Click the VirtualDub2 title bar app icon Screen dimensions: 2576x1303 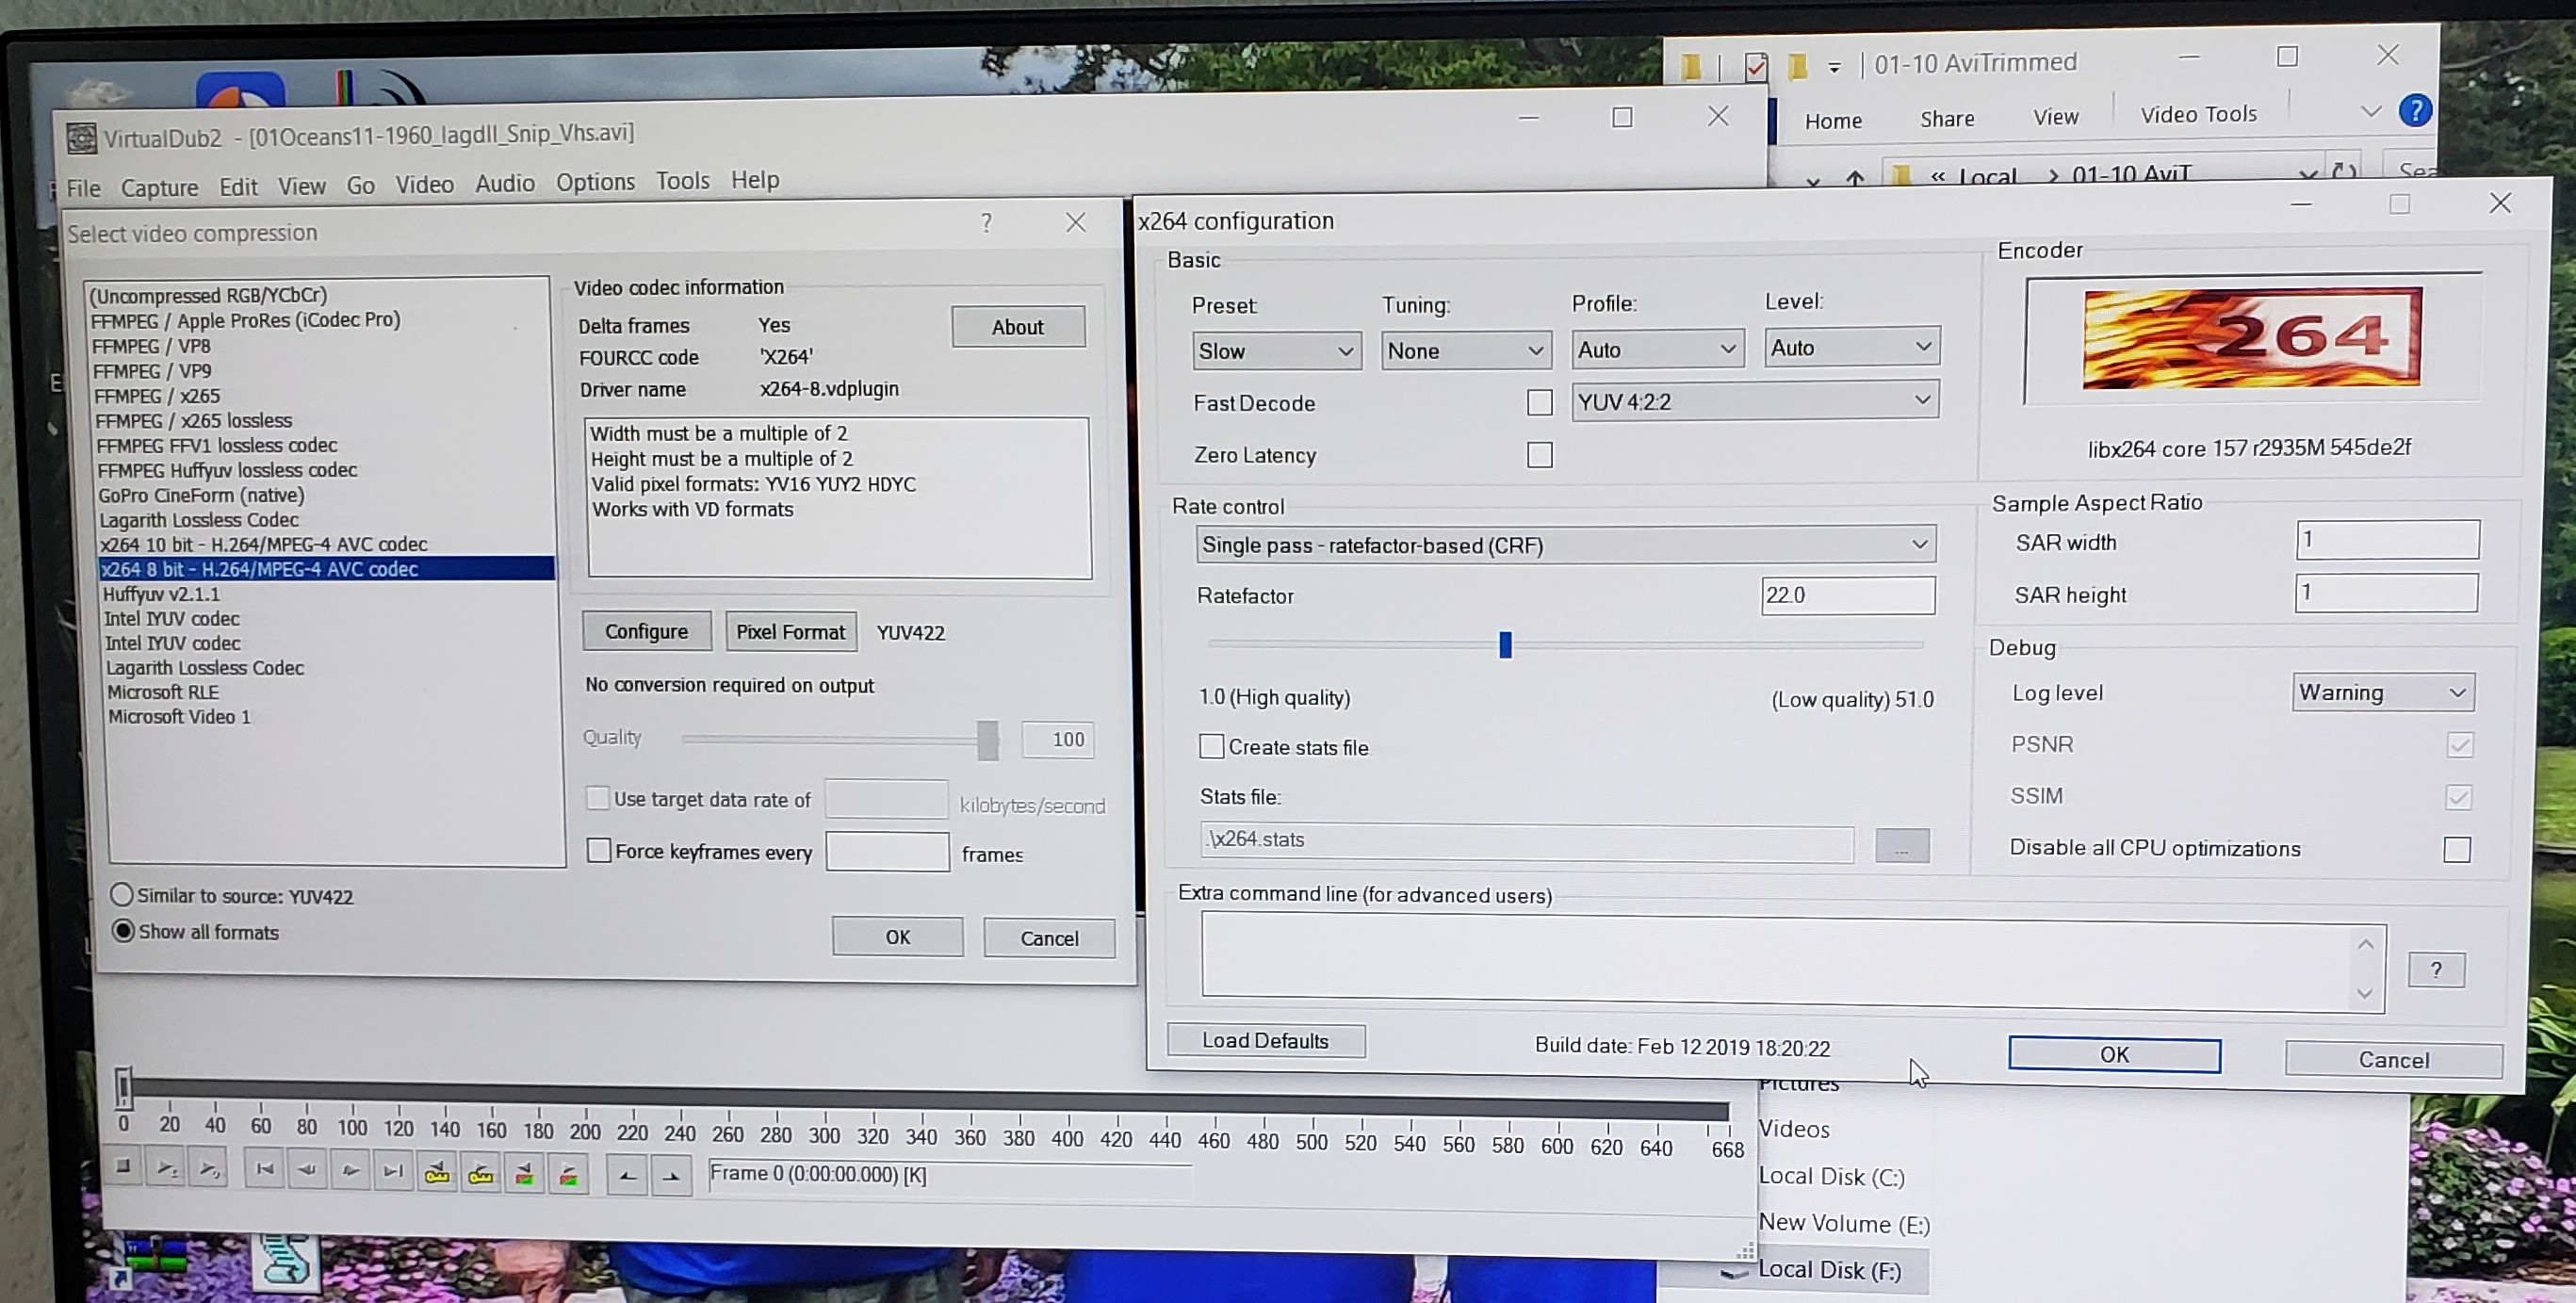pos(81,138)
